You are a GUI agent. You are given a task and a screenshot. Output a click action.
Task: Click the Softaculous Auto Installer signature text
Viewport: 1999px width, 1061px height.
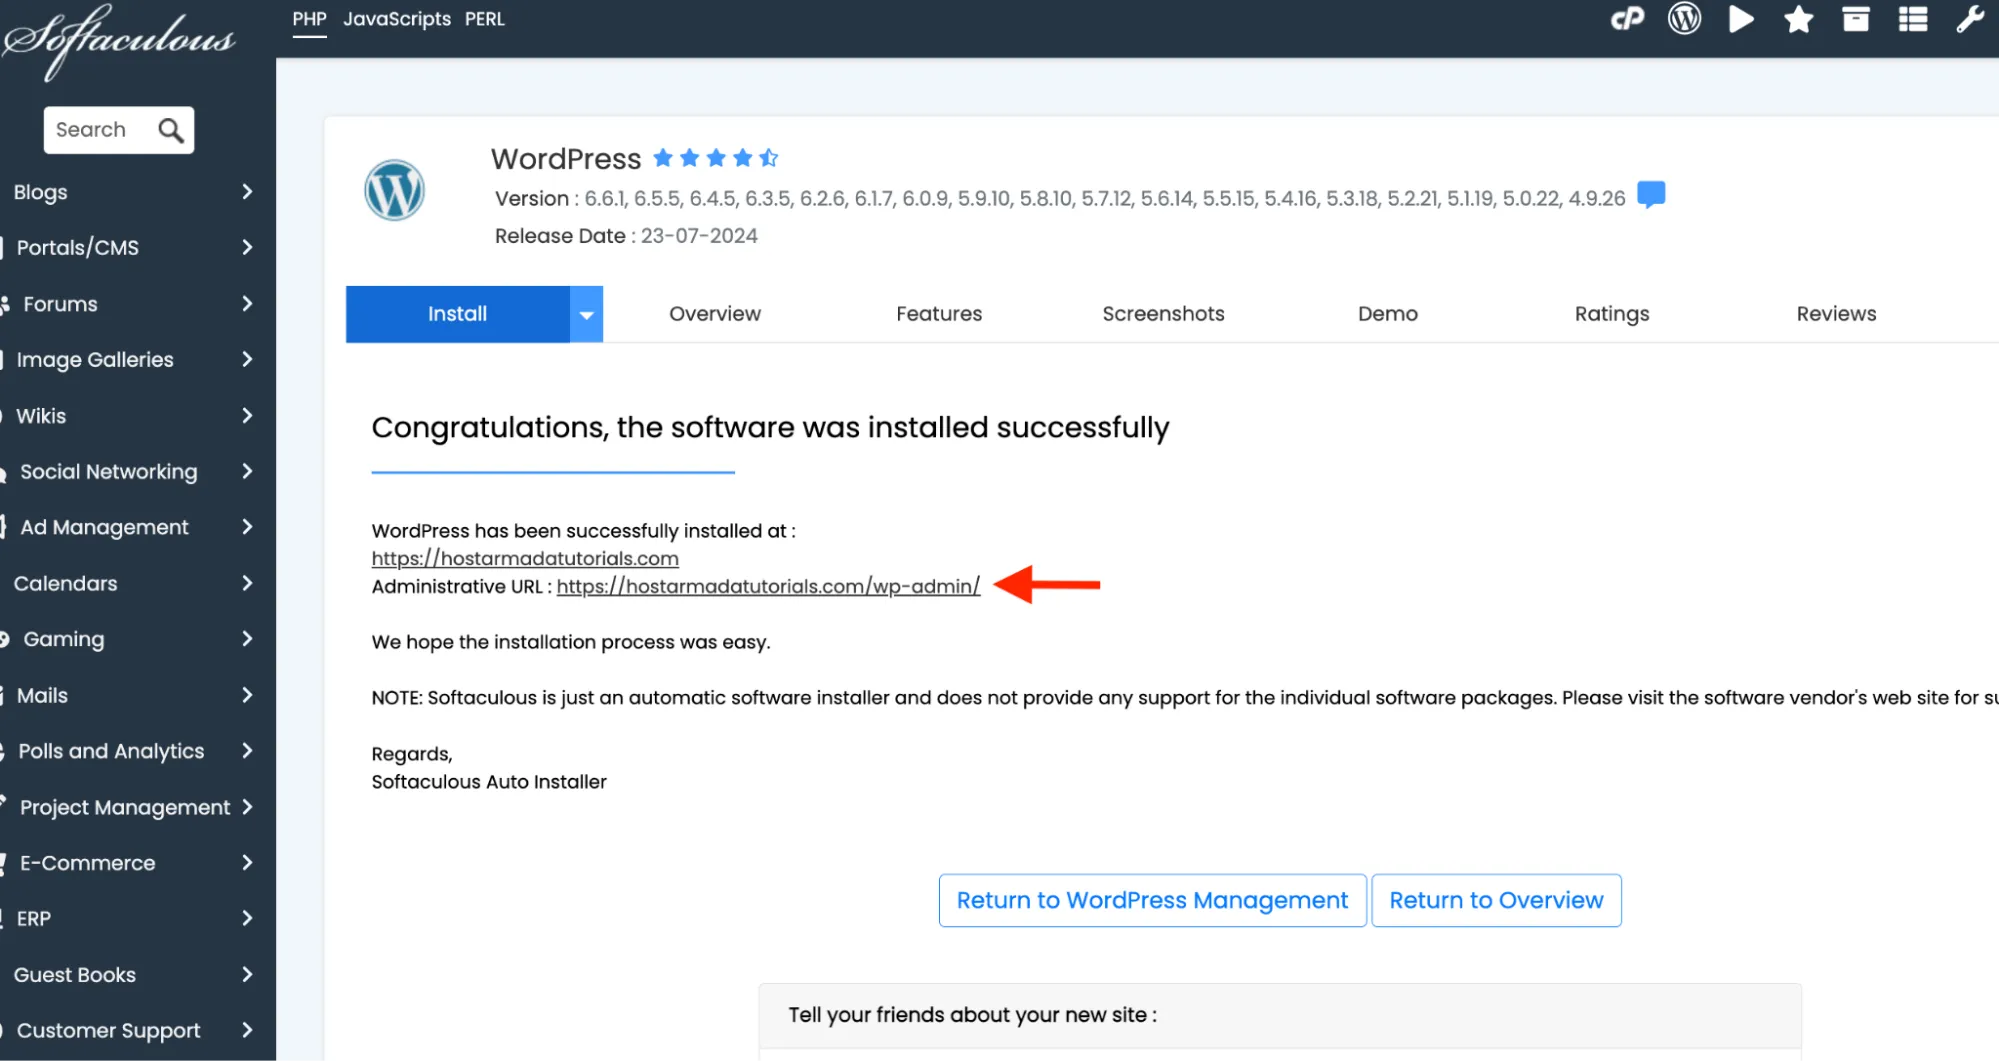(x=489, y=782)
